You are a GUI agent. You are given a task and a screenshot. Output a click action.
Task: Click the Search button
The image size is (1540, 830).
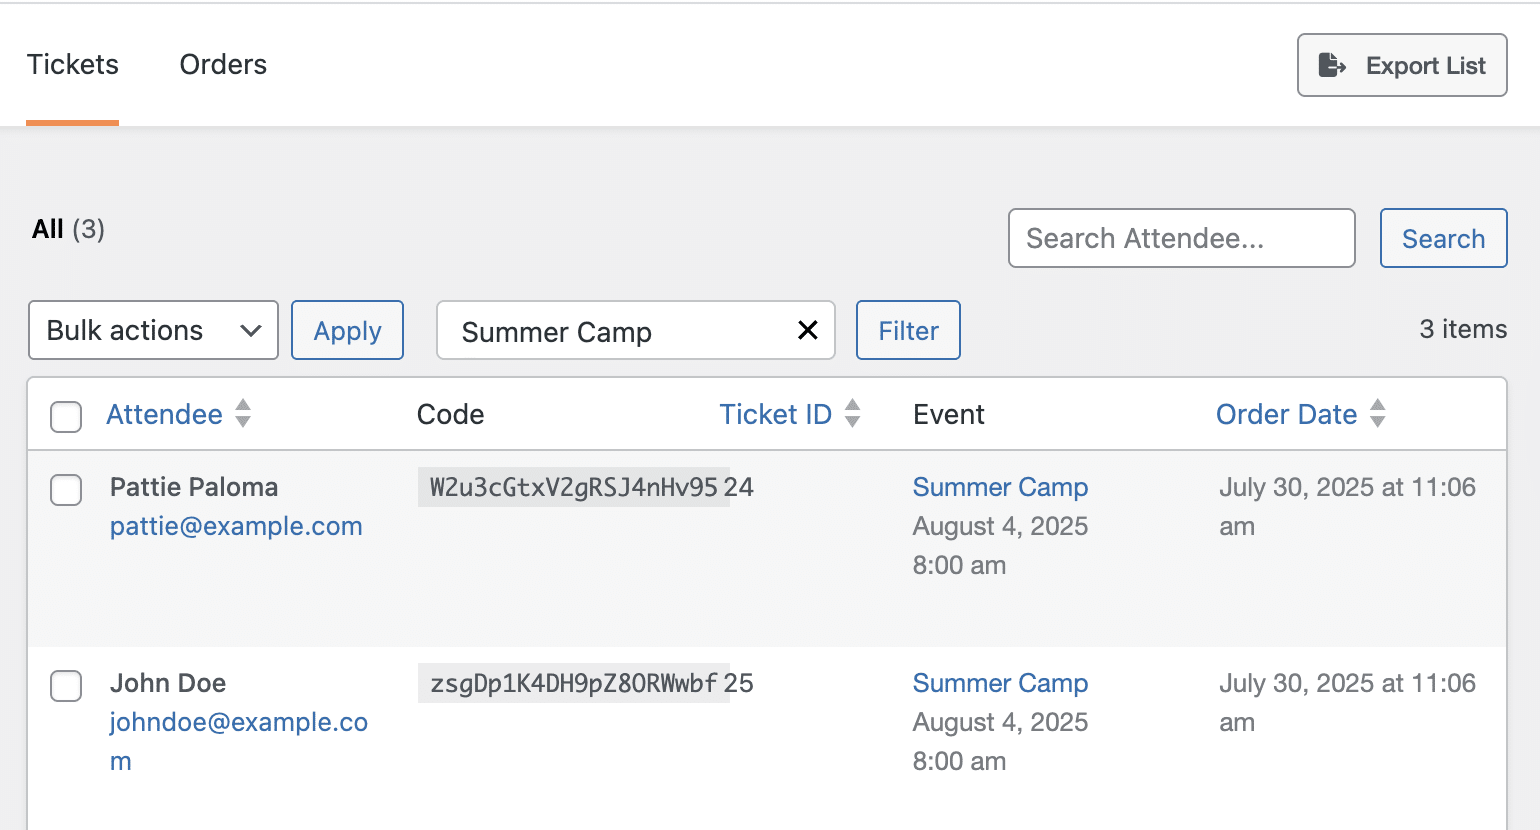(x=1443, y=238)
